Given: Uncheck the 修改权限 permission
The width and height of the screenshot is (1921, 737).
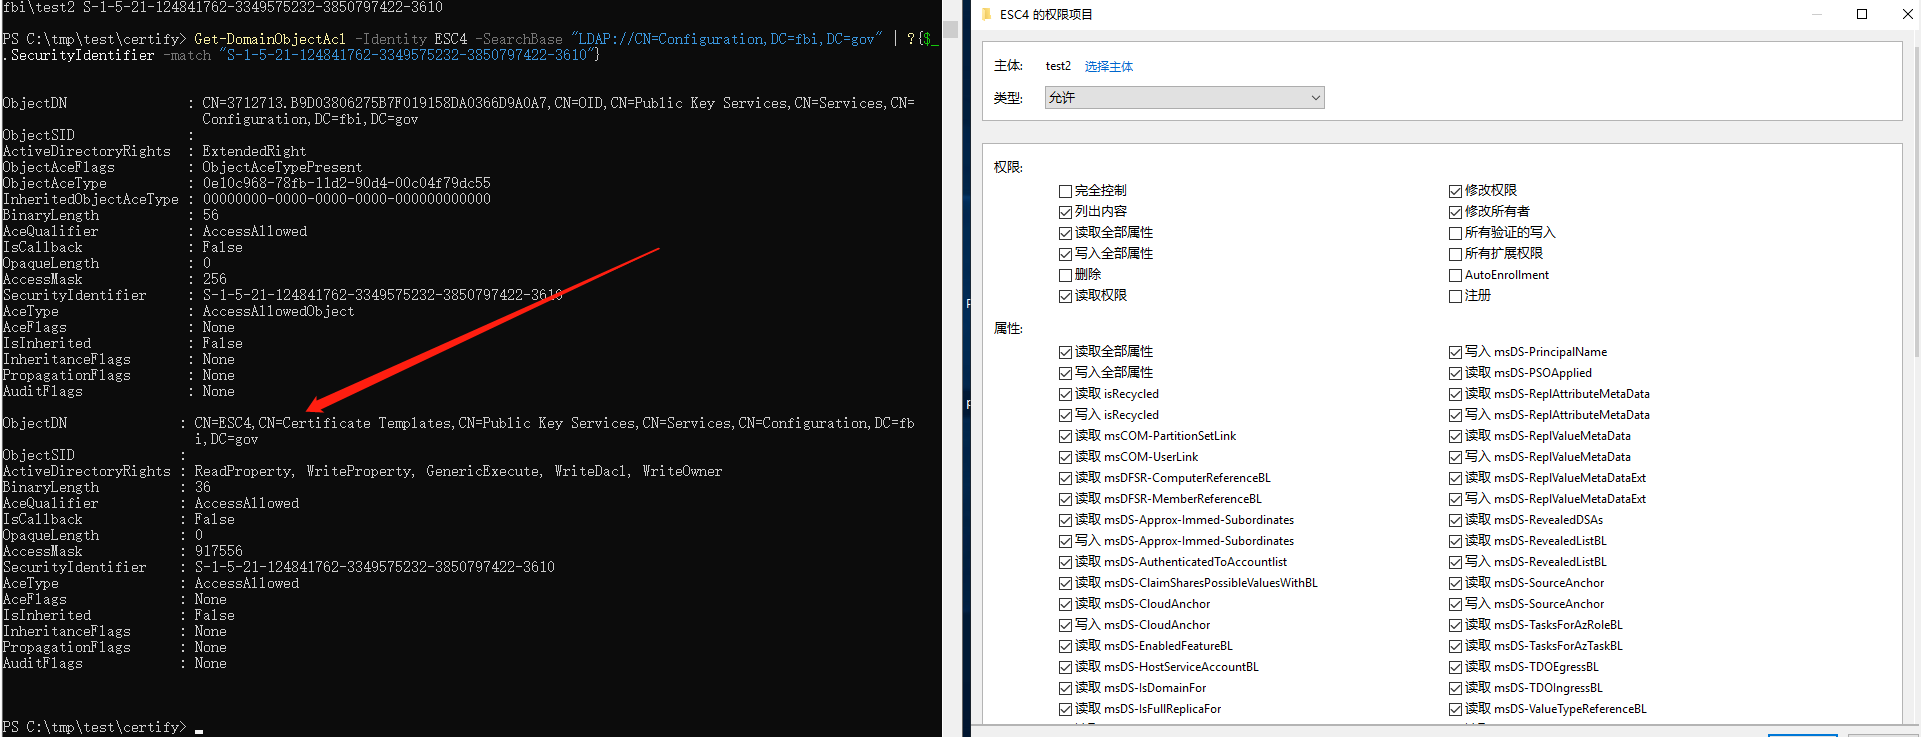Looking at the screenshot, I should [1455, 191].
